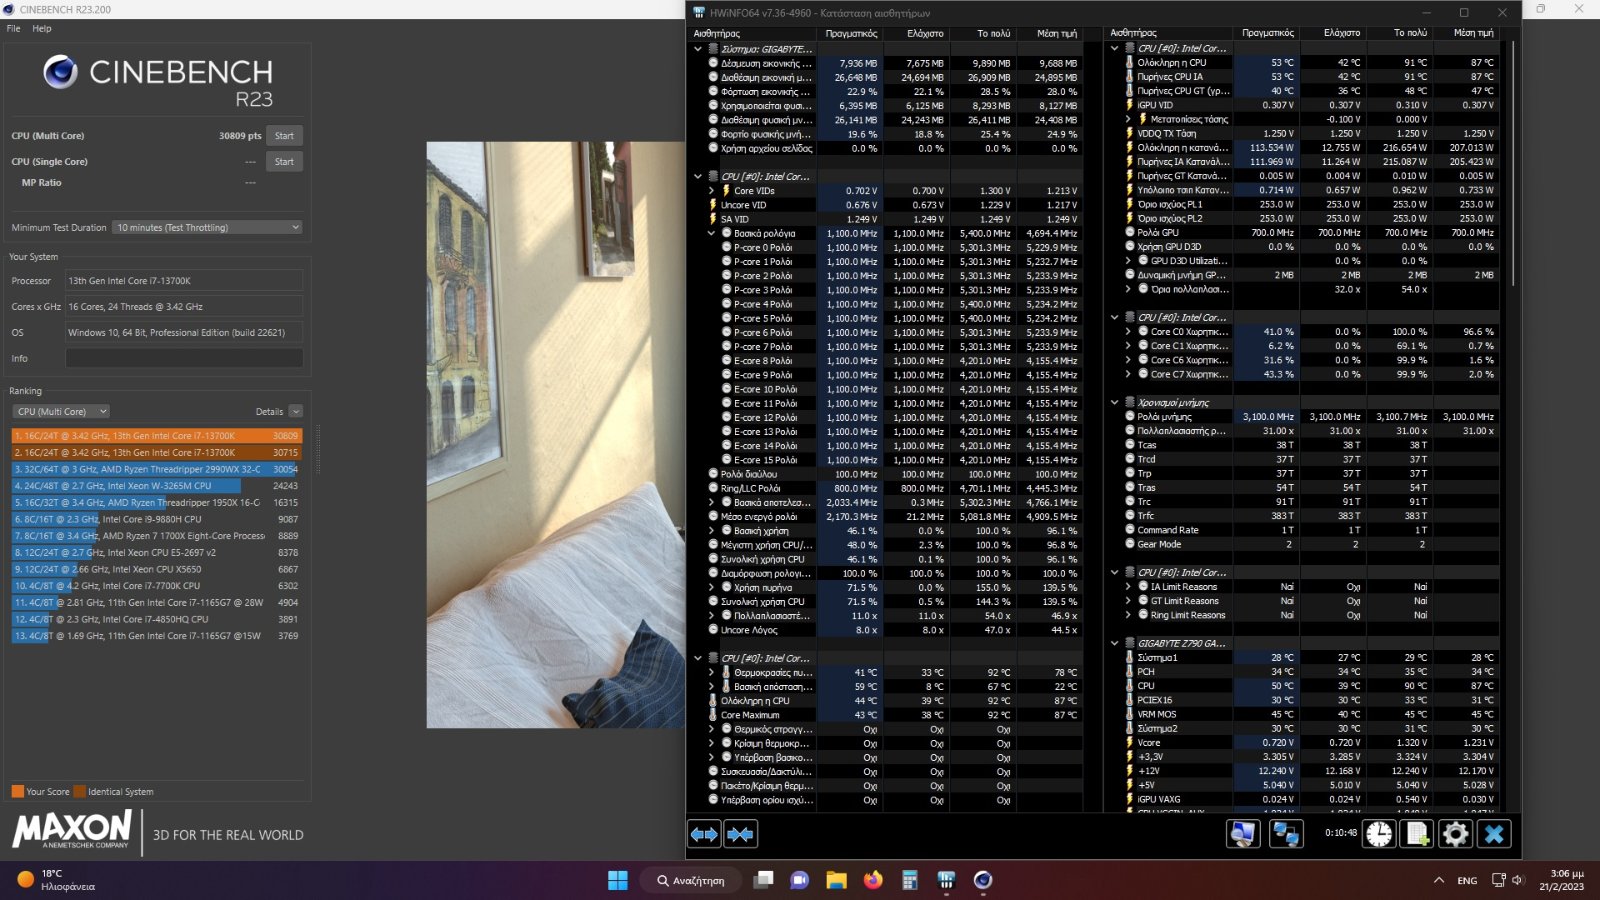Screen dimensions: 1600x900
Task: Open the File menu in Cinebench
Action: coord(13,28)
